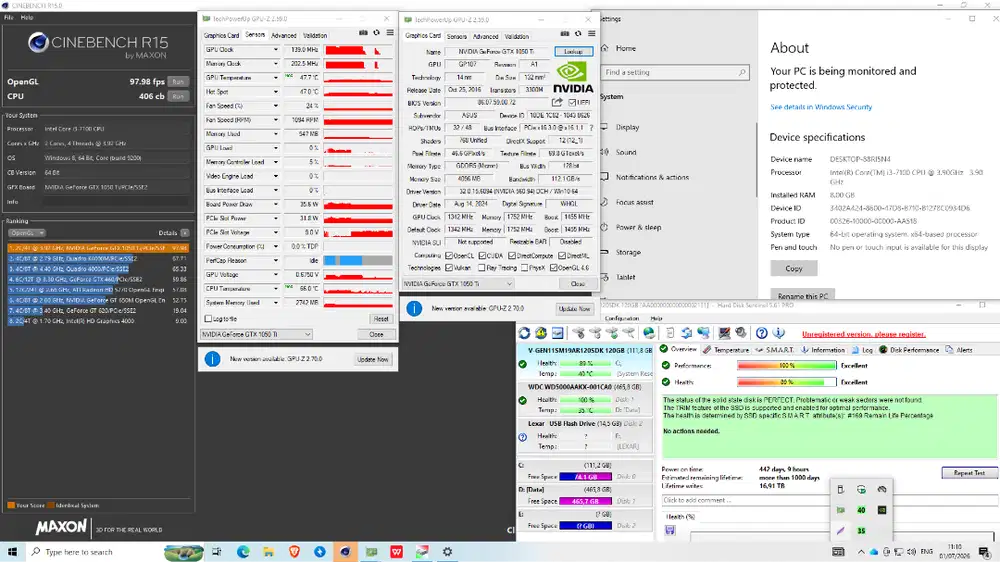The width and height of the screenshot is (1000, 562).
Task: Open hamburger menu in GPU-Z Sensors window
Action: click(x=390, y=33)
